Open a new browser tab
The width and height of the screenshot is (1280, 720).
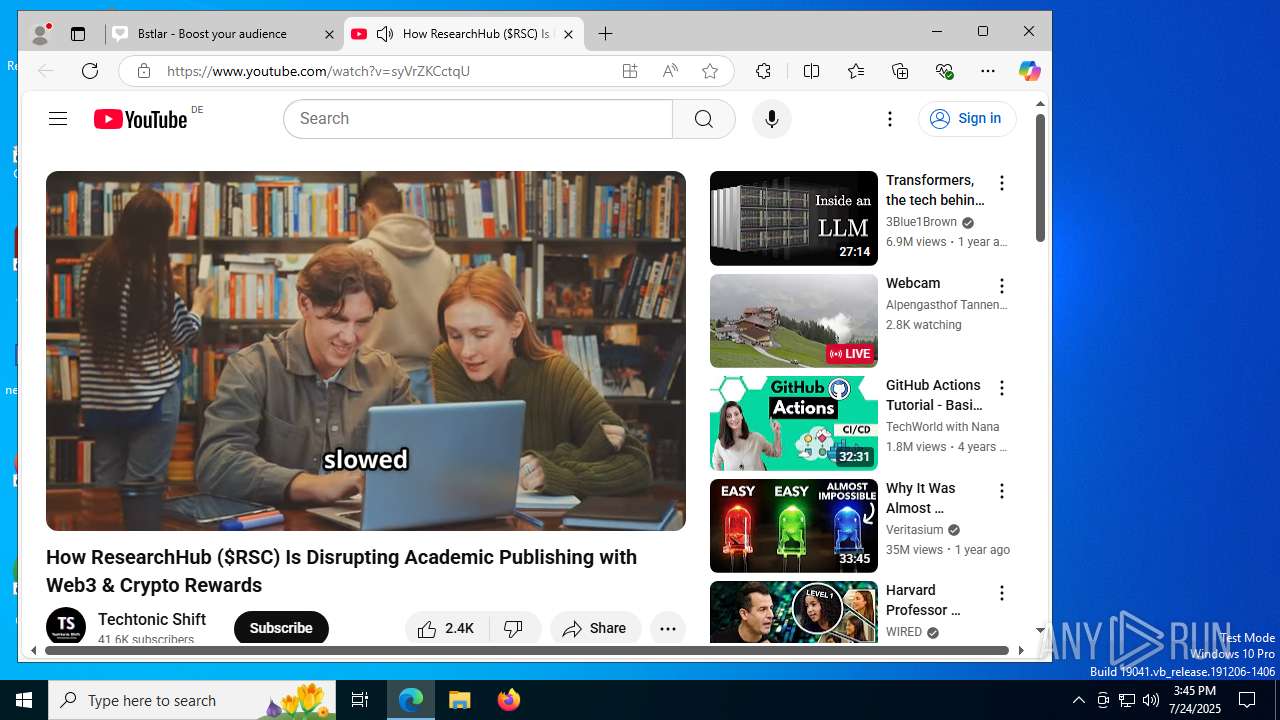click(x=605, y=34)
